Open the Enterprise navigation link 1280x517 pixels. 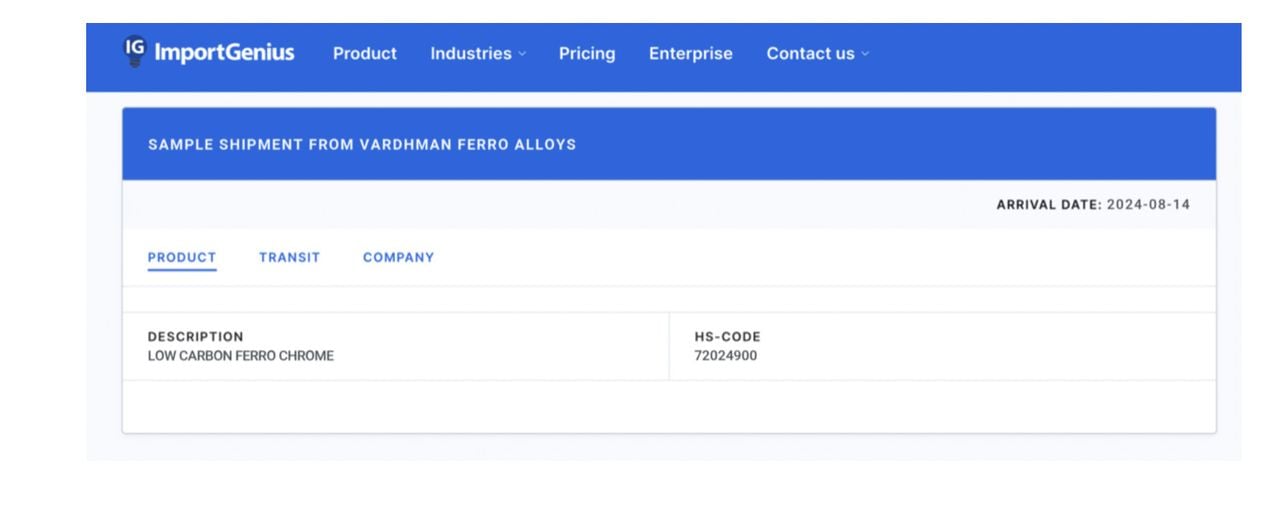pos(690,54)
